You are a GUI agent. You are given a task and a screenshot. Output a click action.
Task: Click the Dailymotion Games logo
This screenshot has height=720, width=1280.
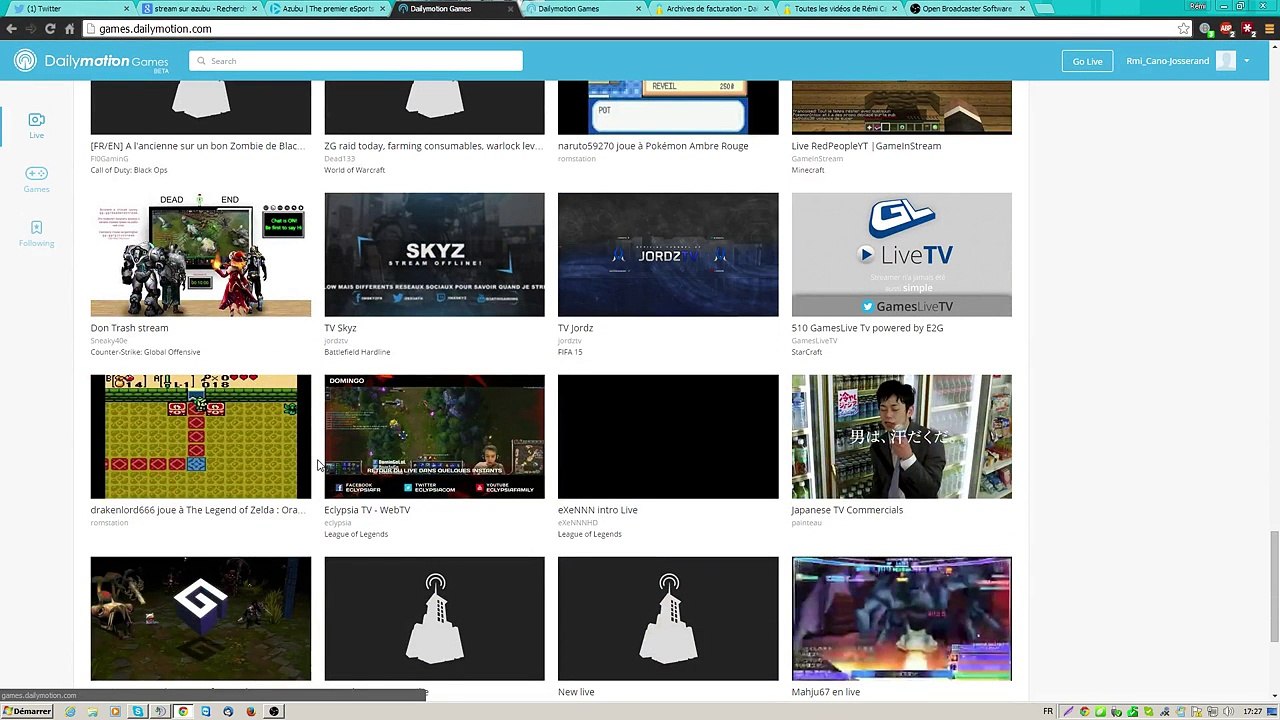coord(91,62)
